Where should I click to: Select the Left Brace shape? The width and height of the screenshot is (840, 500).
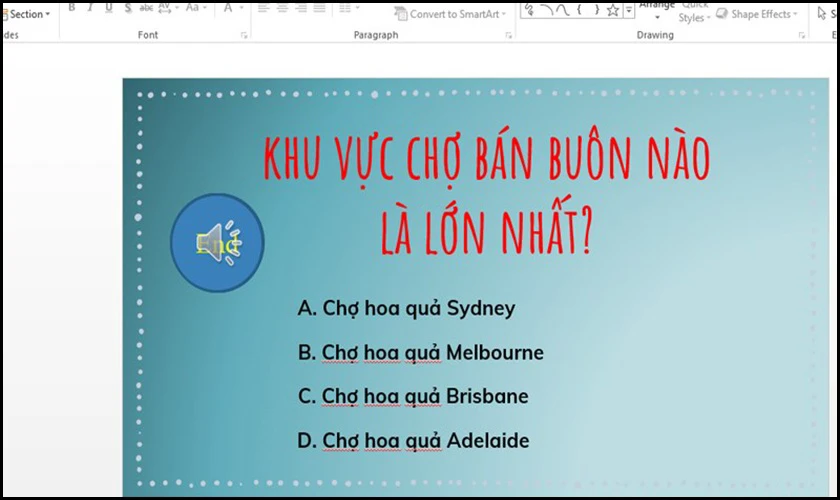point(580,9)
